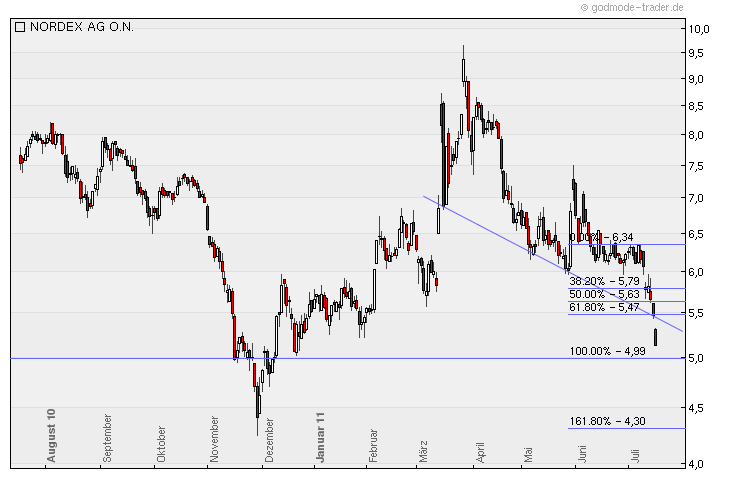Click the März time axis label

click(x=423, y=451)
